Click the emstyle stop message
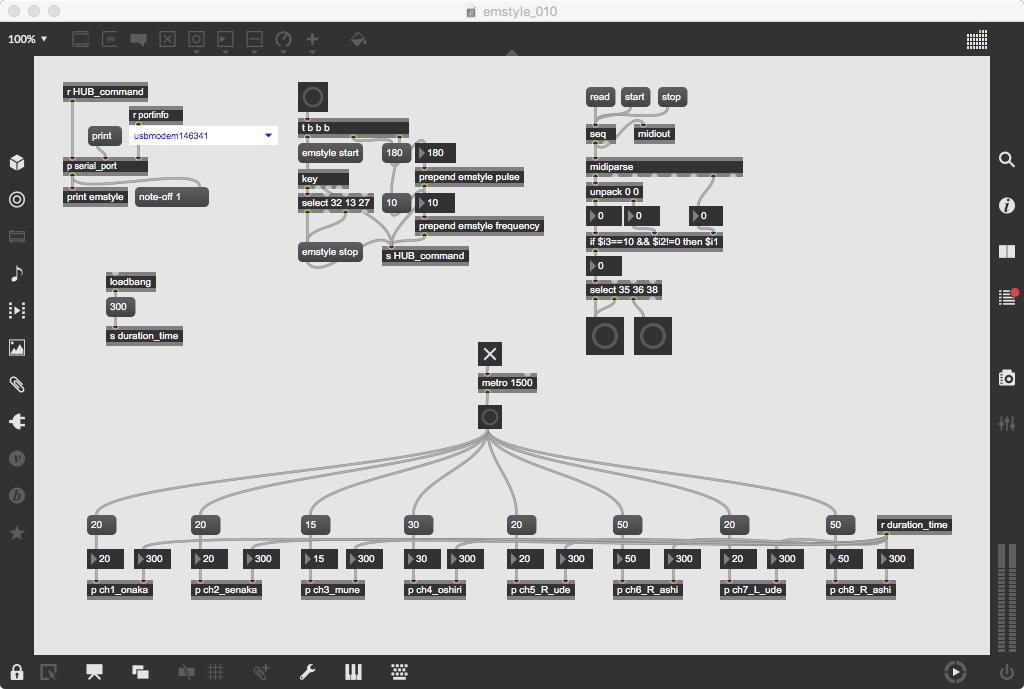 point(330,252)
